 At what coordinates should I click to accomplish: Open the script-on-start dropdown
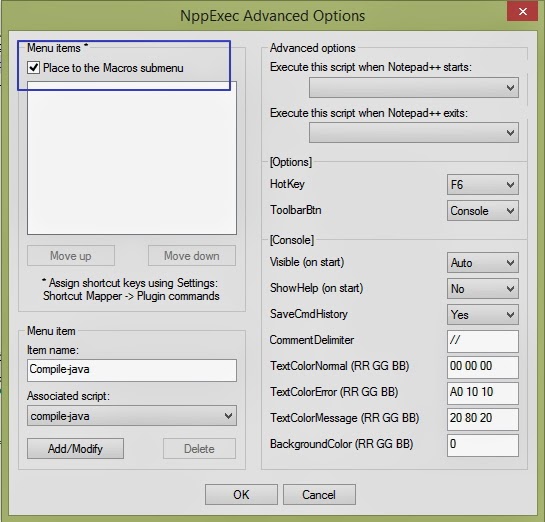click(x=414, y=88)
